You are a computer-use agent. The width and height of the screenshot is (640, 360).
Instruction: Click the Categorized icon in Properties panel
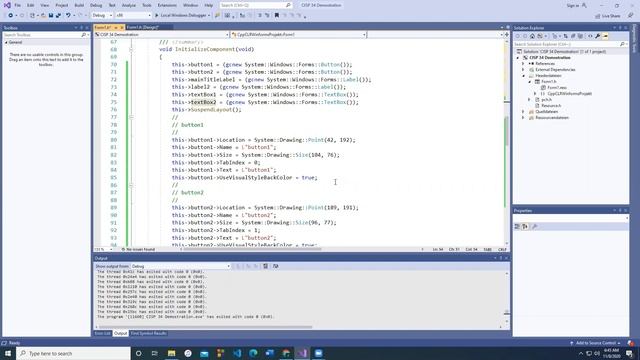(x=517, y=226)
